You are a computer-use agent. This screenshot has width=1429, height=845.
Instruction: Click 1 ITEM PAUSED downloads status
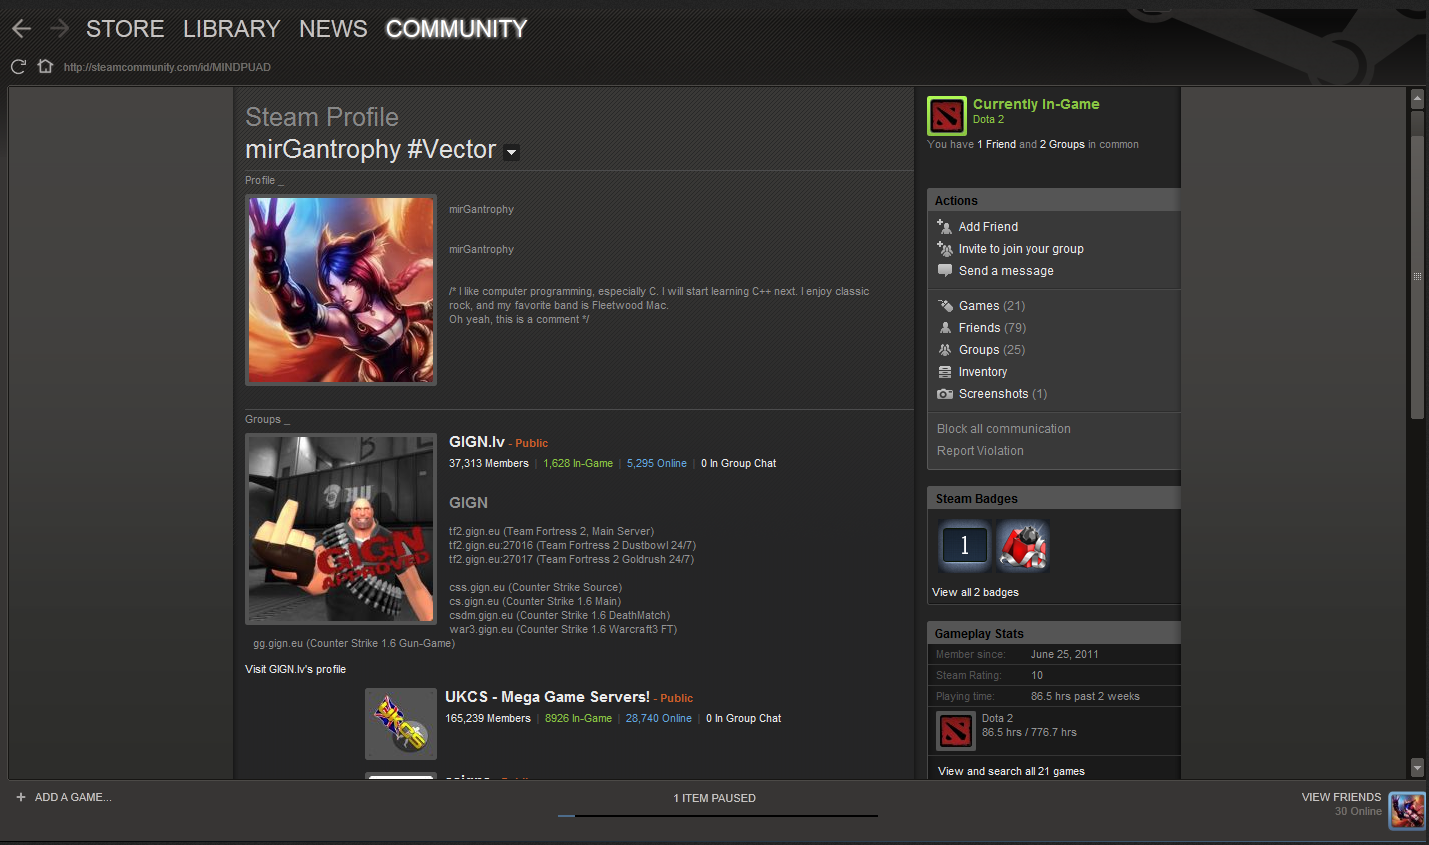click(715, 798)
